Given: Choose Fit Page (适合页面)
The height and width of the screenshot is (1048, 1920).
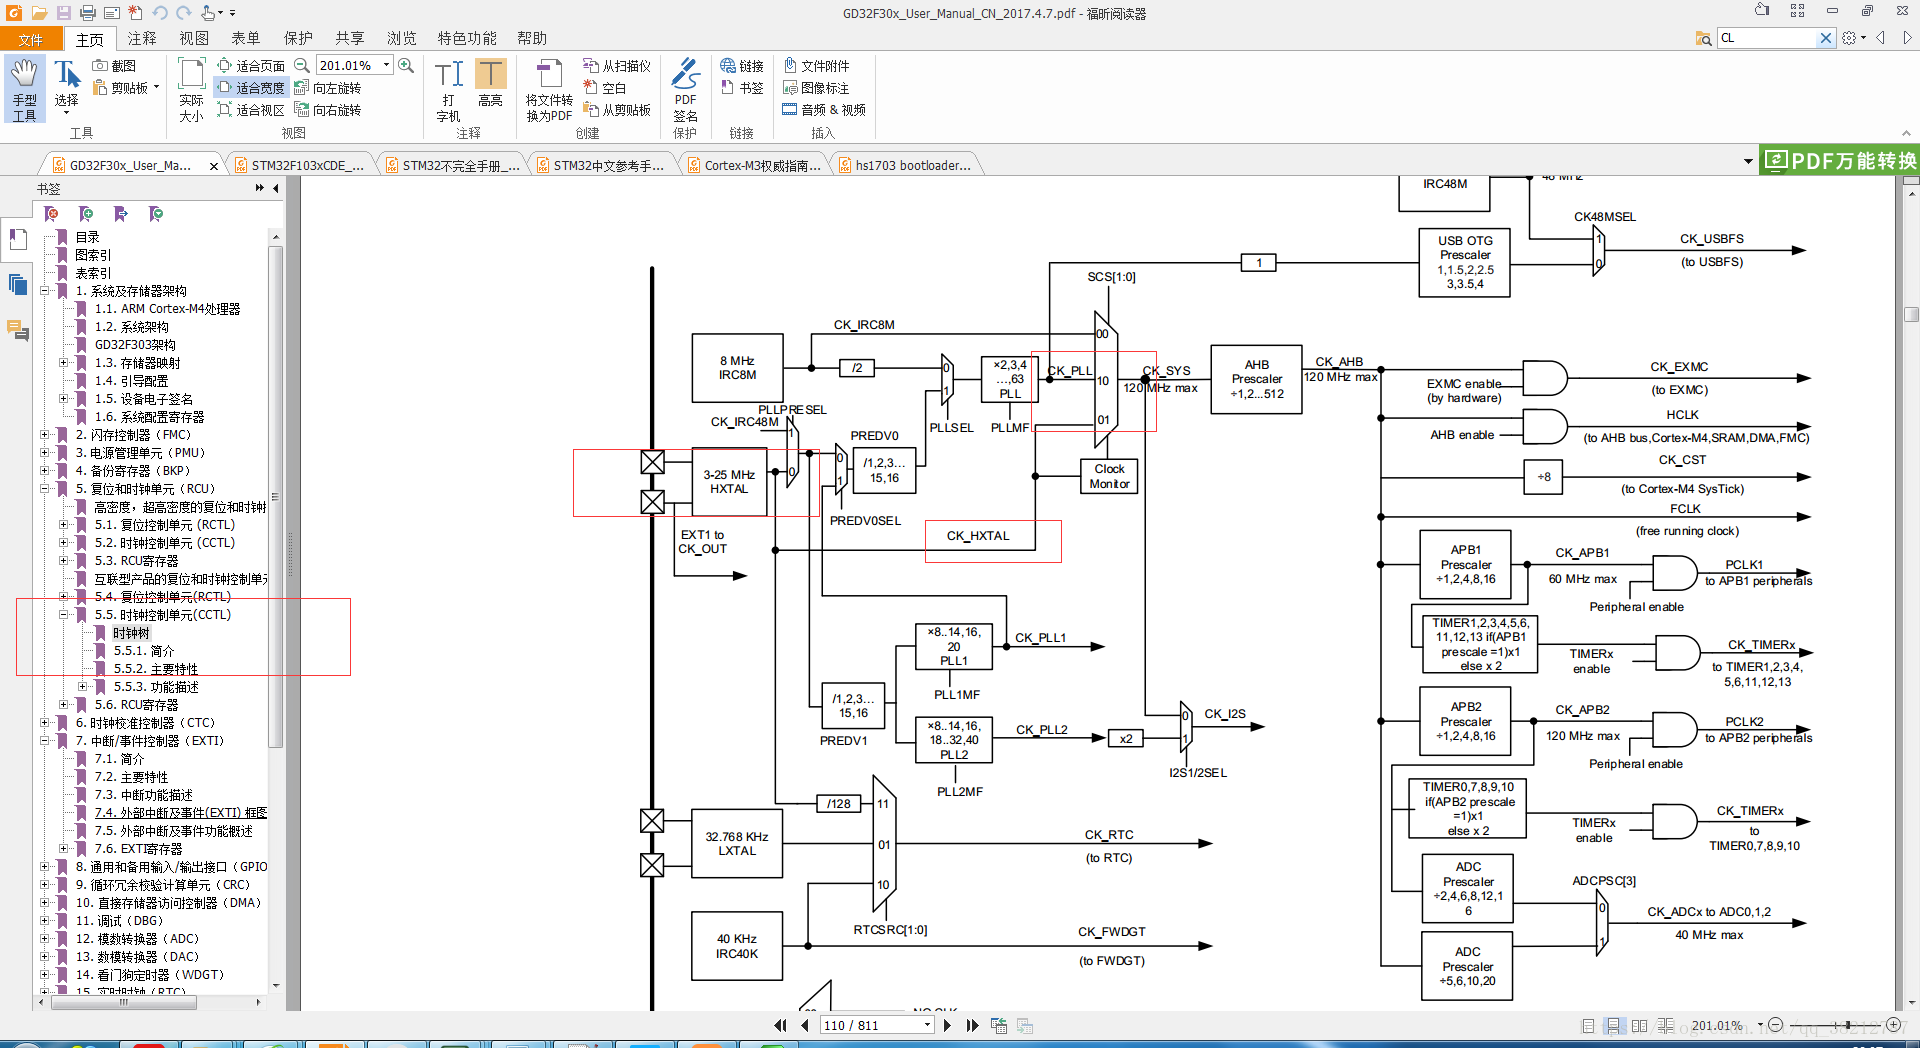Looking at the screenshot, I should pos(251,66).
